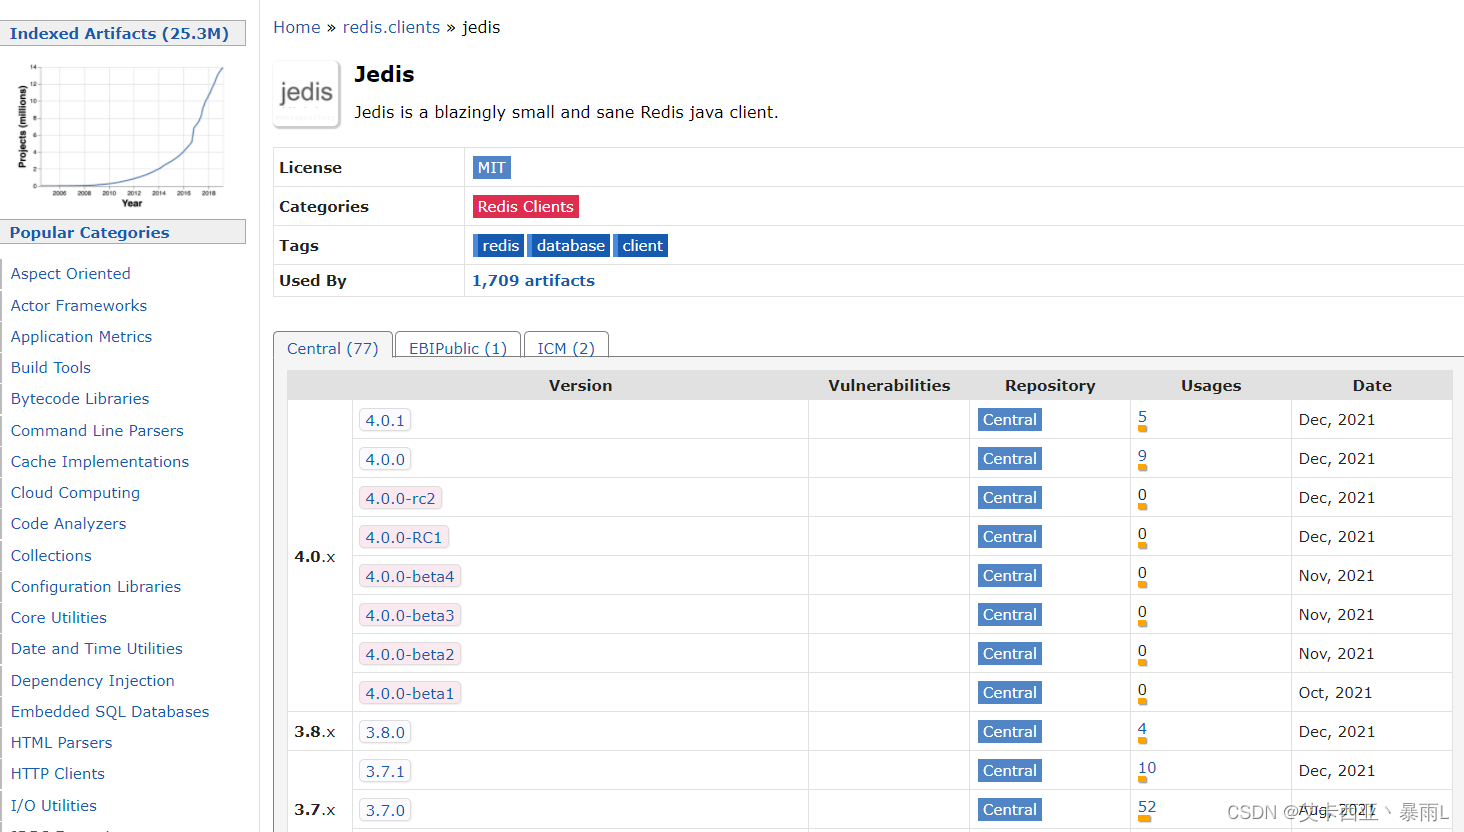The height and width of the screenshot is (832, 1464).
Task: Click Central repository badge for 4.0.0-beta1
Action: pyautogui.click(x=1010, y=693)
